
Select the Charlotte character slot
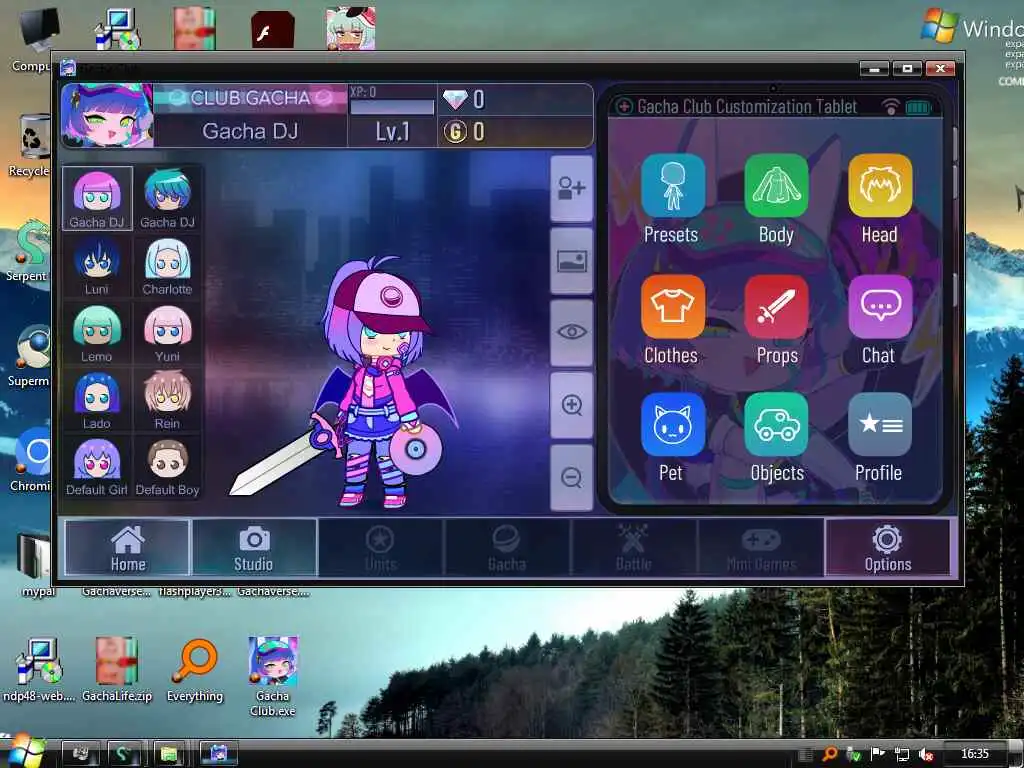[167, 266]
